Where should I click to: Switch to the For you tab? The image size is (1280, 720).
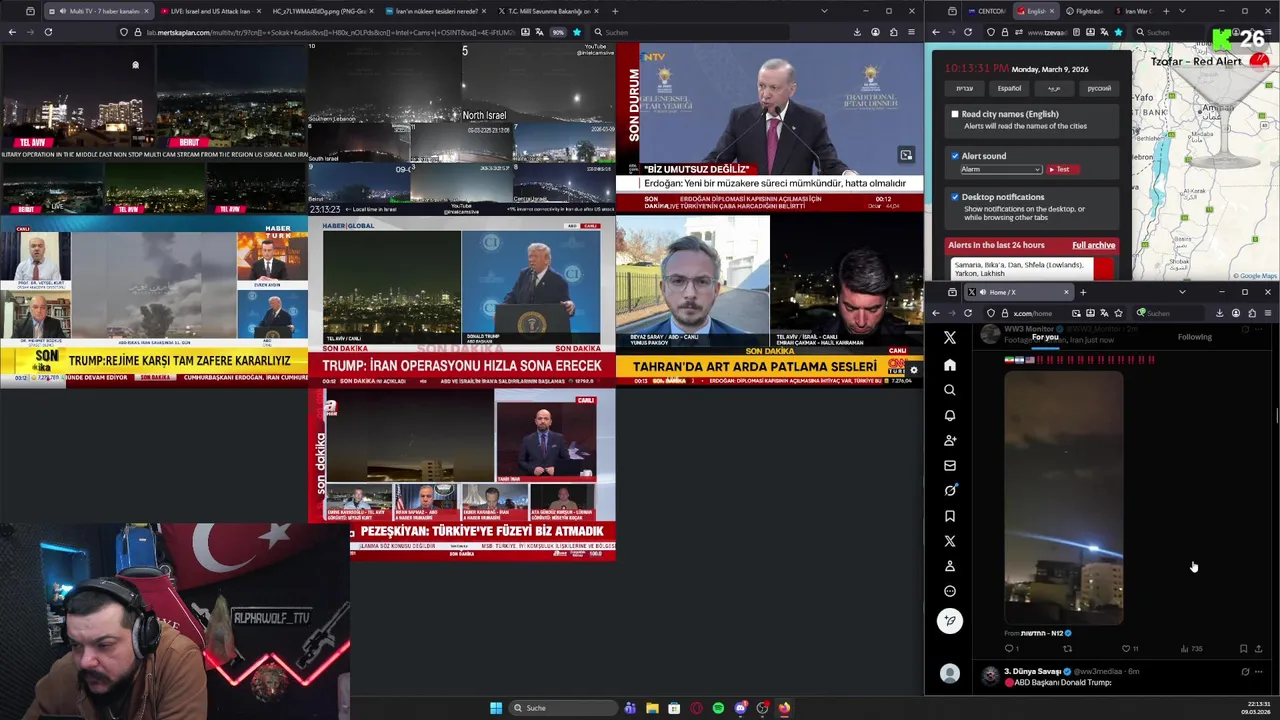(x=1045, y=337)
